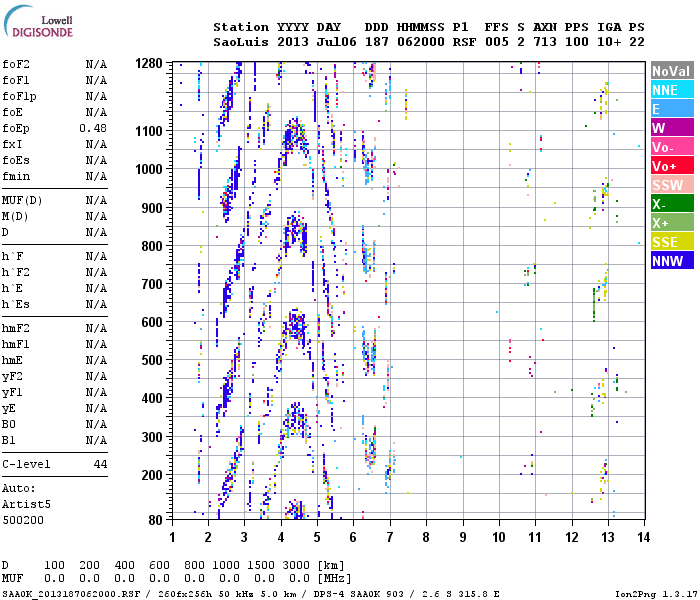Viewport: 700px width, 600px height.
Task: Click the SSW legend swatch
Action: click(x=672, y=184)
